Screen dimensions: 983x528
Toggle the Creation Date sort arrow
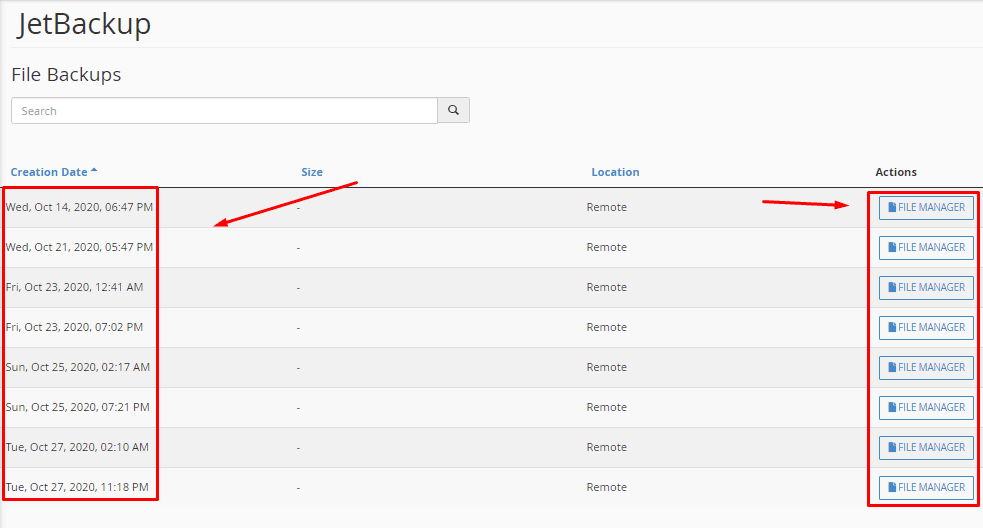tap(94, 171)
